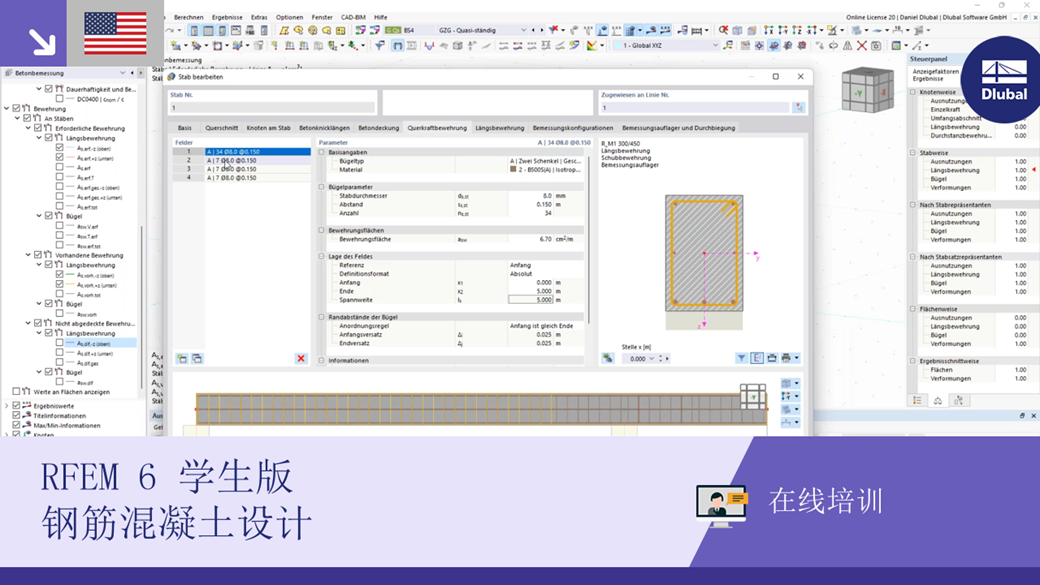Viewport: 1040px width, 585px height.
Task: Uncheck the Bewehrung checkbox in the navigator
Action: coord(17,108)
